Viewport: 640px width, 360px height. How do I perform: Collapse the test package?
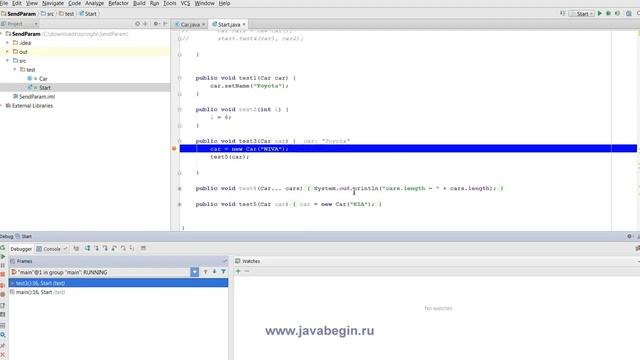pos(15,70)
